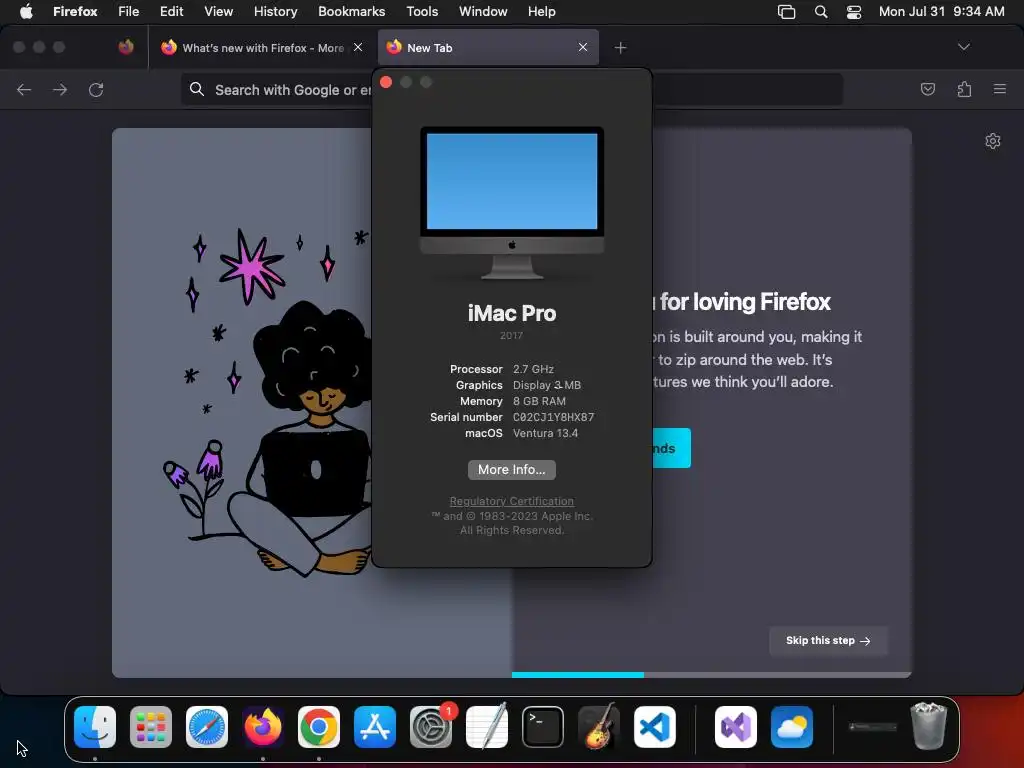This screenshot has height=768, width=1024.
Task: Open the Tools menu
Action: (422, 11)
